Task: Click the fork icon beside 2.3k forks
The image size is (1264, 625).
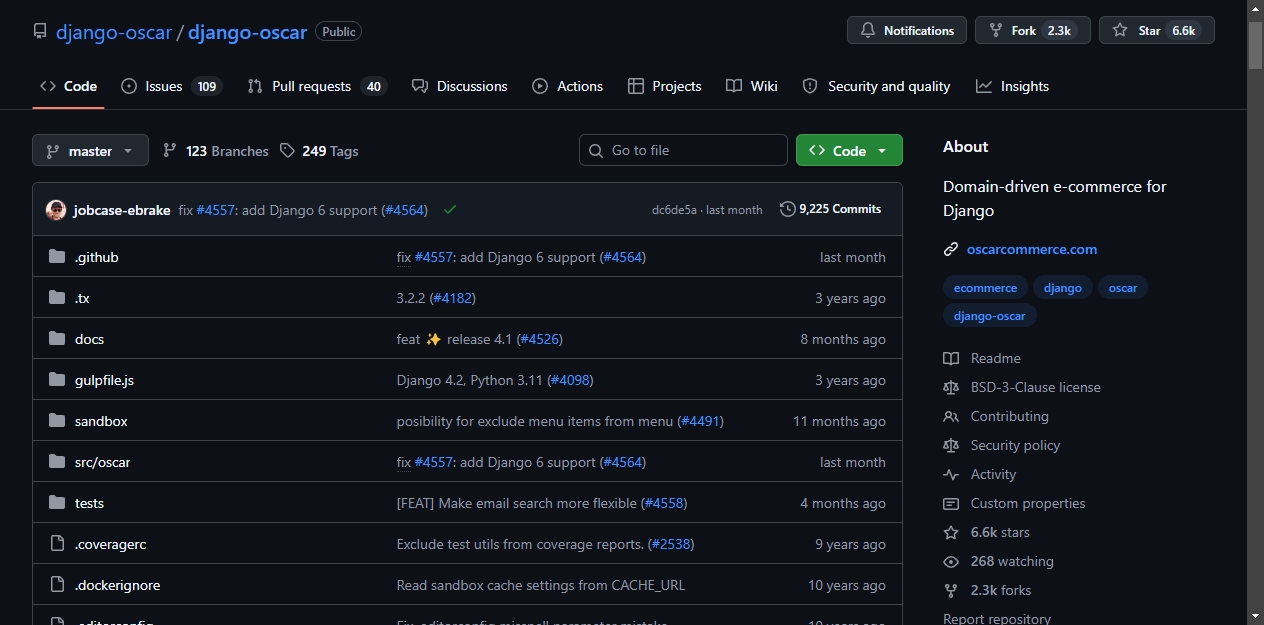Action: click(951, 590)
